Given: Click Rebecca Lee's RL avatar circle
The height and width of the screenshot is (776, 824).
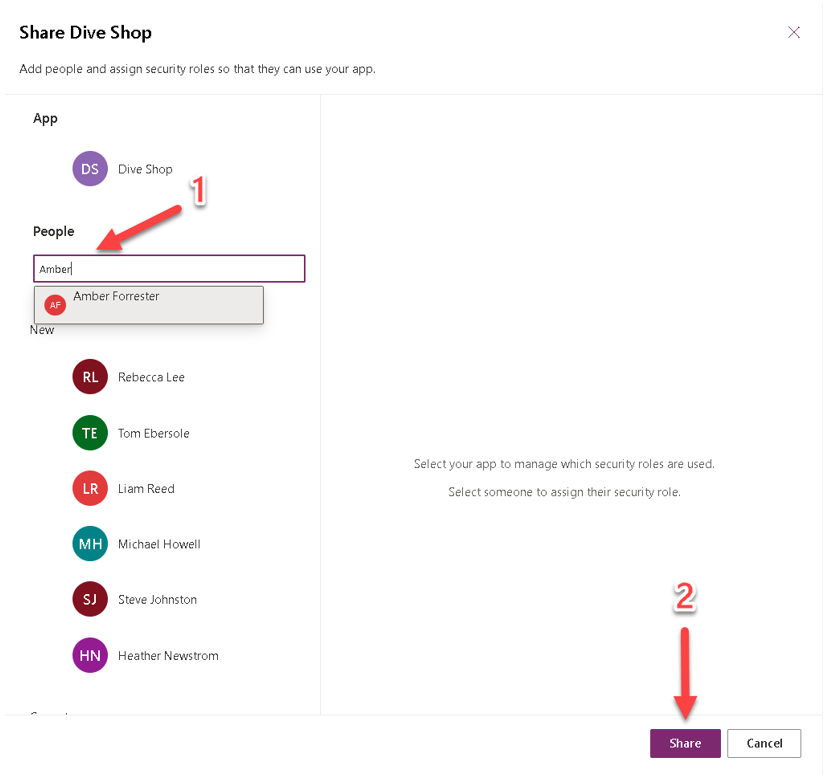Looking at the screenshot, I should [x=89, y=377].
